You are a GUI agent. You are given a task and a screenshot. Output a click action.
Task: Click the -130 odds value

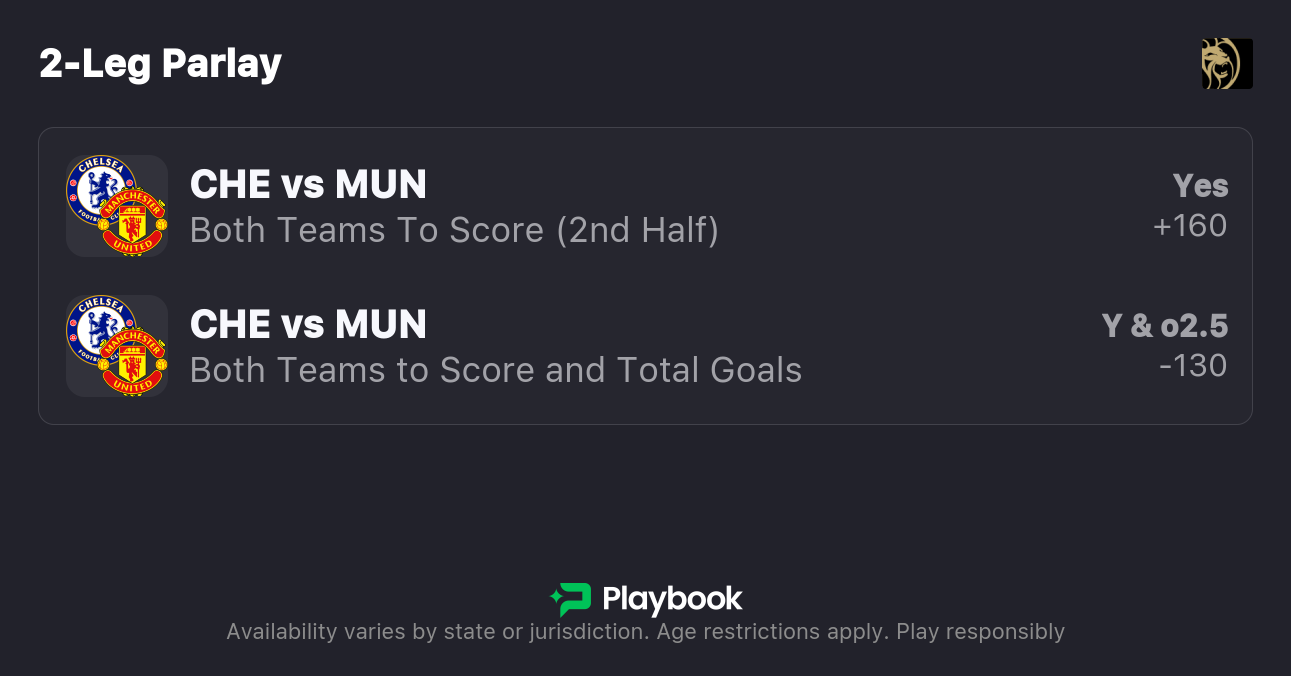[x=1192, y=366]
